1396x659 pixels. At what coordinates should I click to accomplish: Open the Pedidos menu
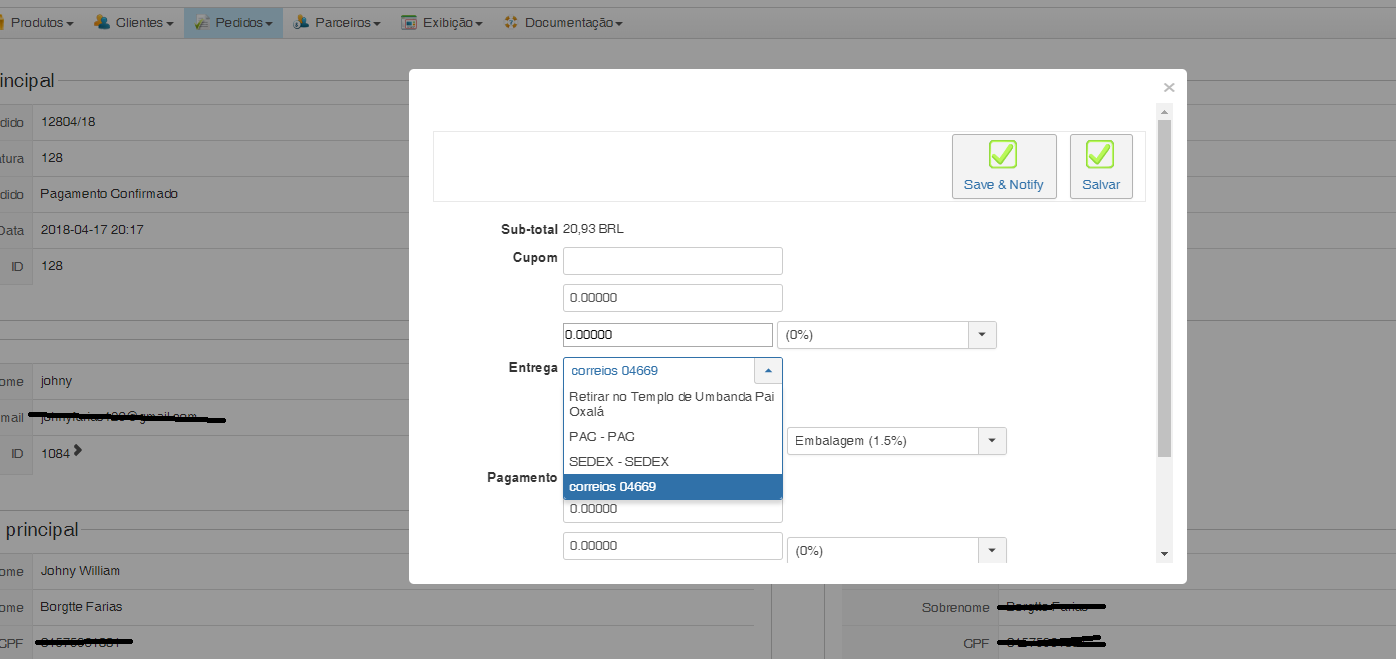pyautogui.click(x=233, y=22)
